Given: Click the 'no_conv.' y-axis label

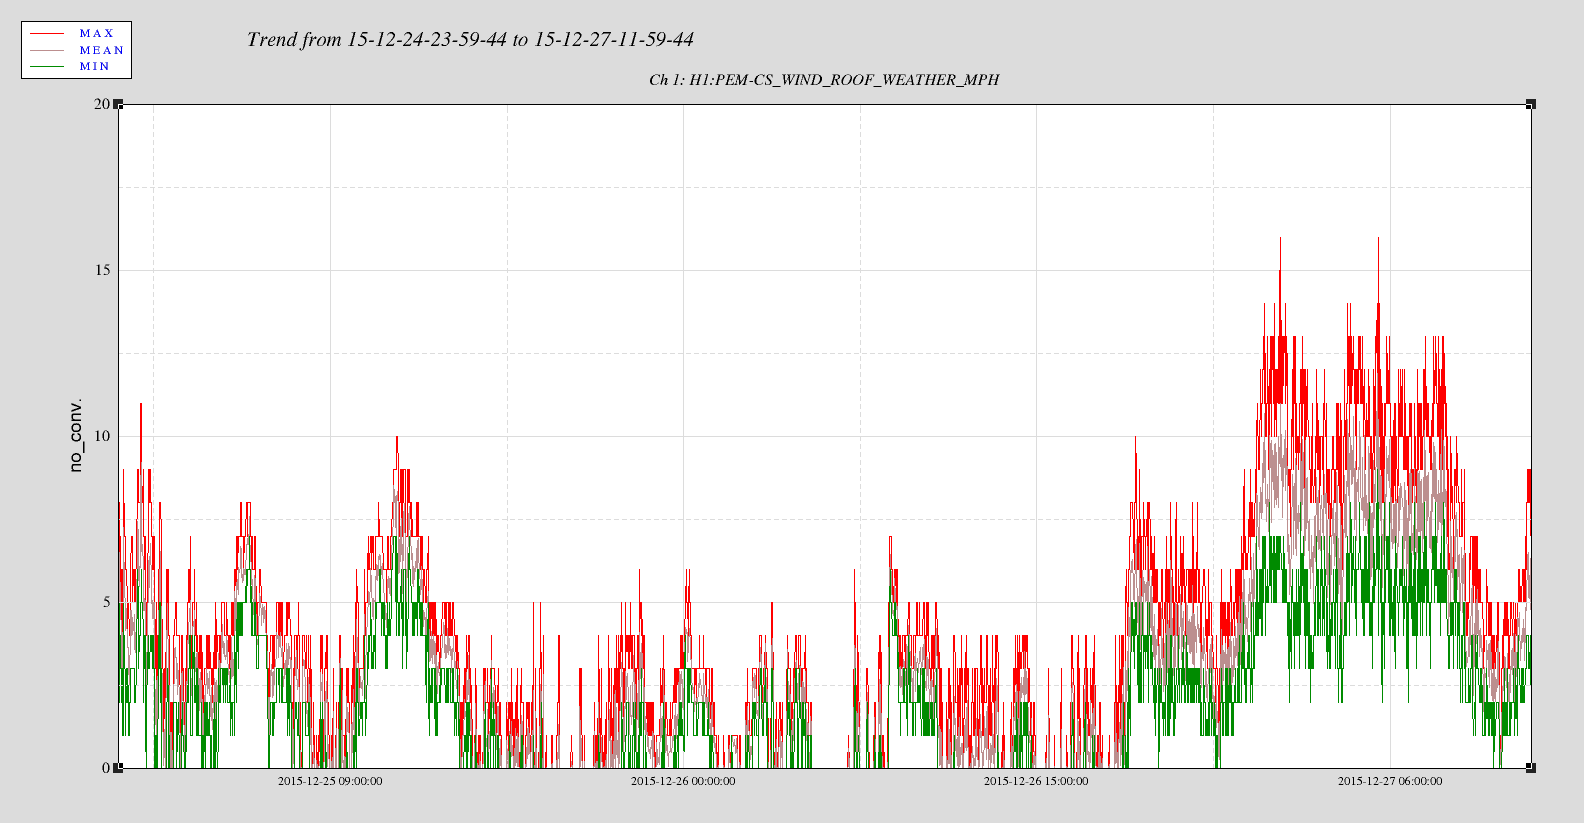Looking at the screenshot, I should point(76,436).
